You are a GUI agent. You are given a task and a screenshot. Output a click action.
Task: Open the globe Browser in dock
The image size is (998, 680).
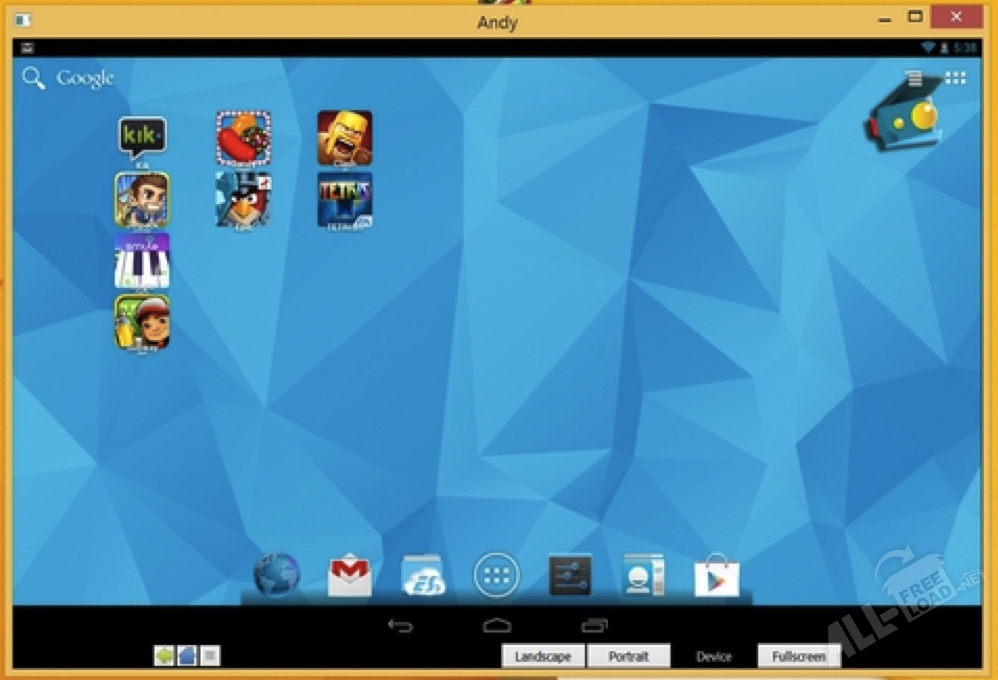[x=276, y=575]
